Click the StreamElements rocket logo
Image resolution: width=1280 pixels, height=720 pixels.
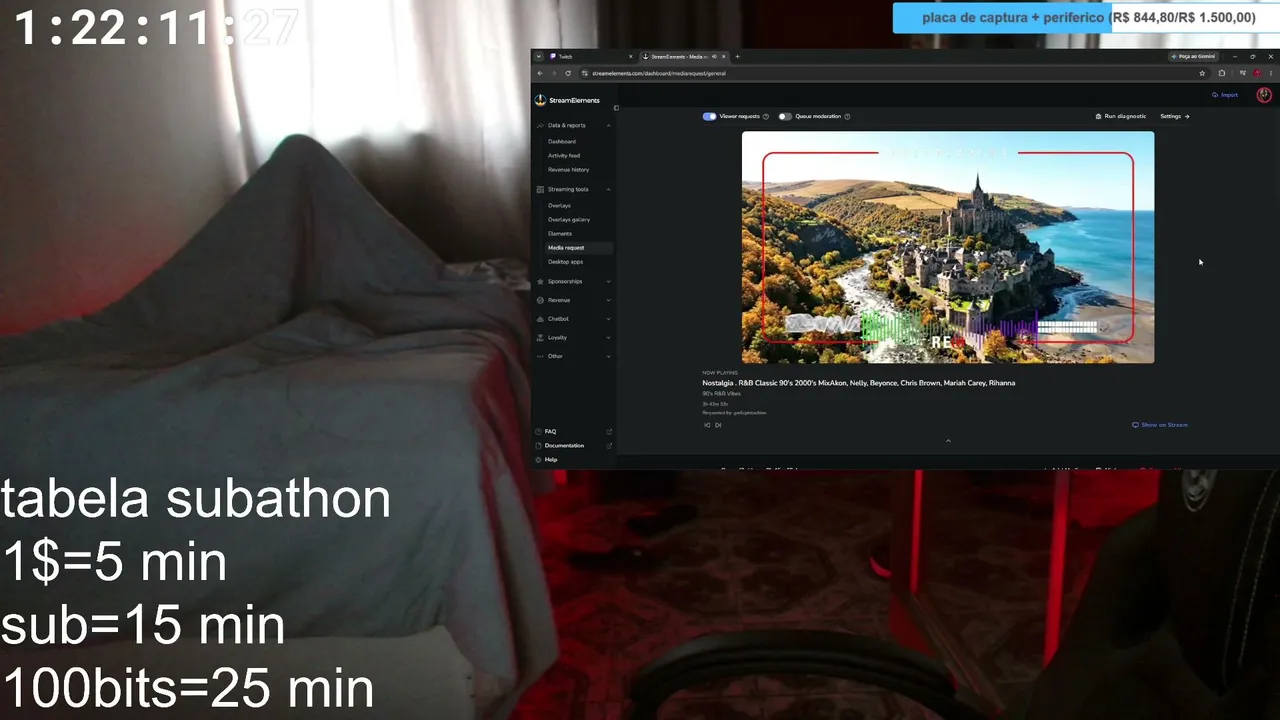coord(541,100)
